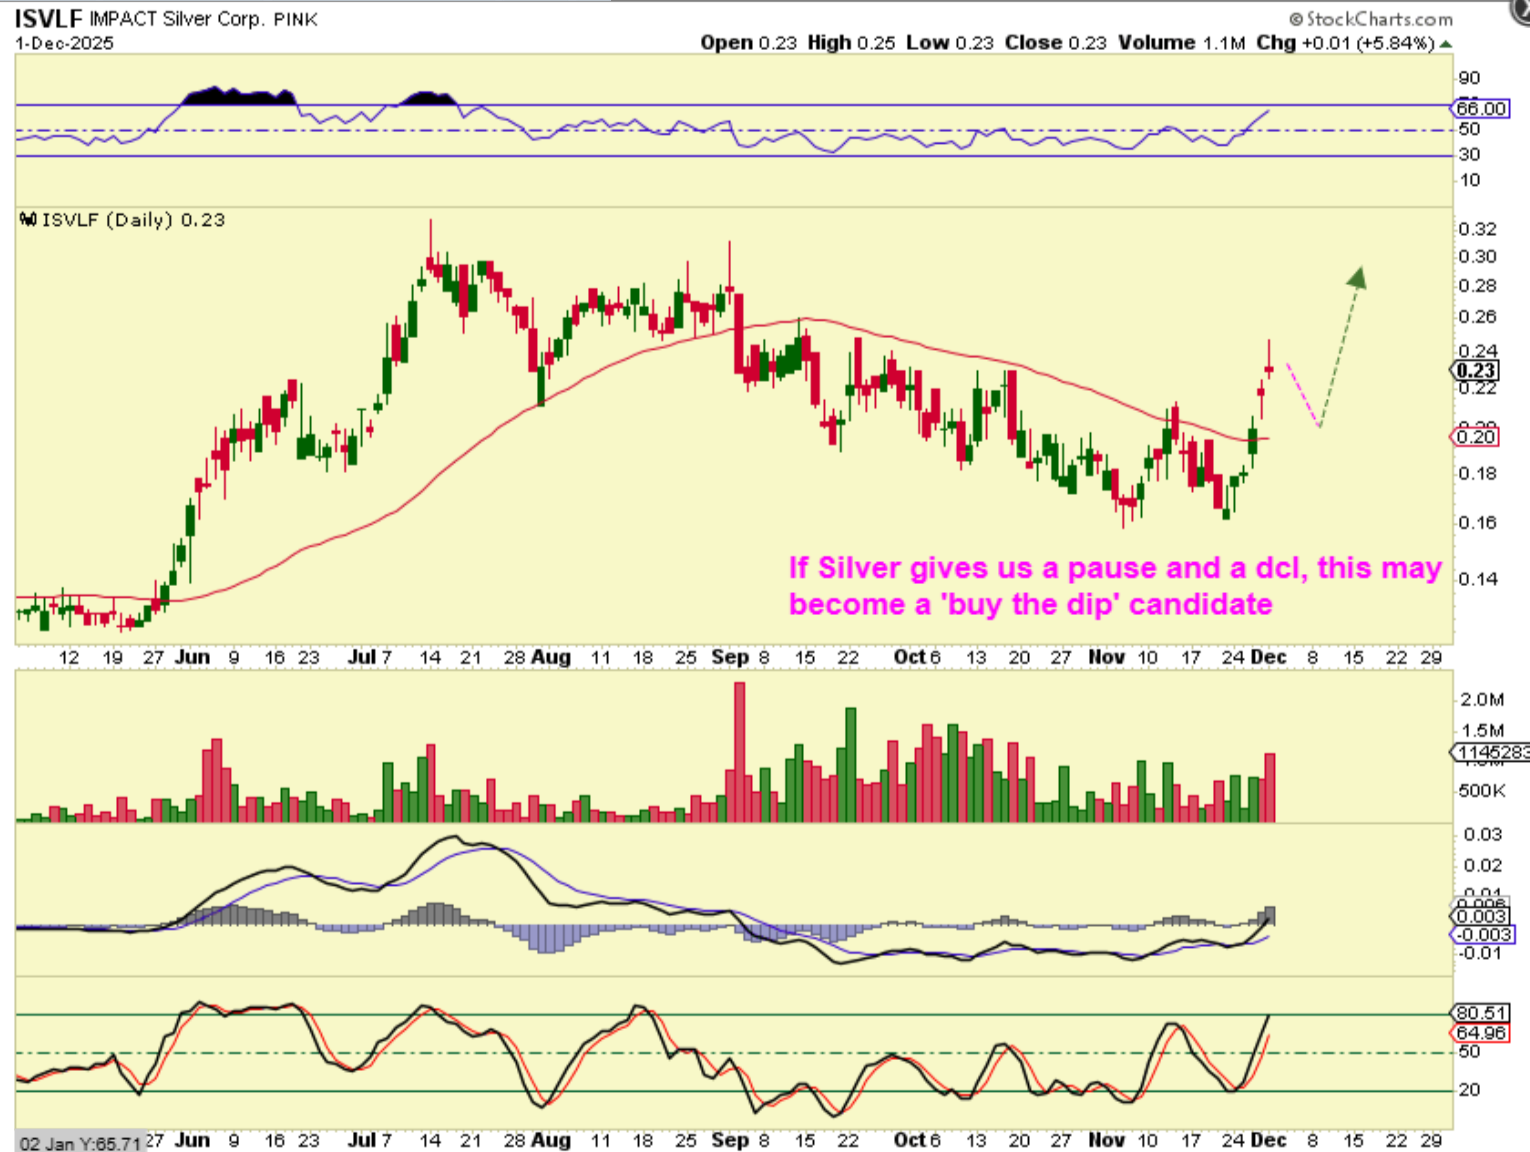This screenshot has width=1530, height=1152.
Task: Click the High 0.25 value in header
Action: click(851, 43)
